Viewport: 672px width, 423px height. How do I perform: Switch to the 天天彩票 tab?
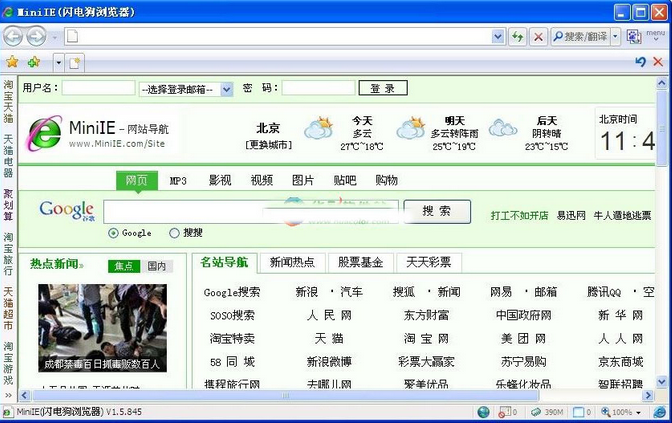click(x=429, y=262)
